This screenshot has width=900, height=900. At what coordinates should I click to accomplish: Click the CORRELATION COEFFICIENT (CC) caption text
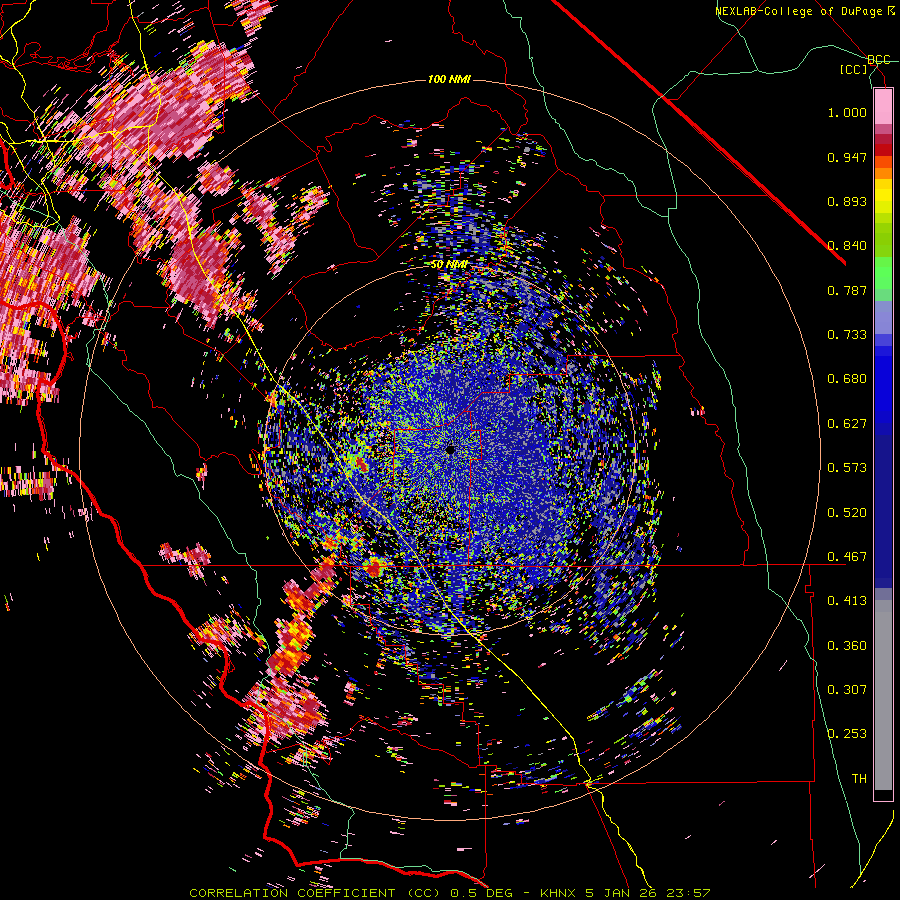[315, 893]
